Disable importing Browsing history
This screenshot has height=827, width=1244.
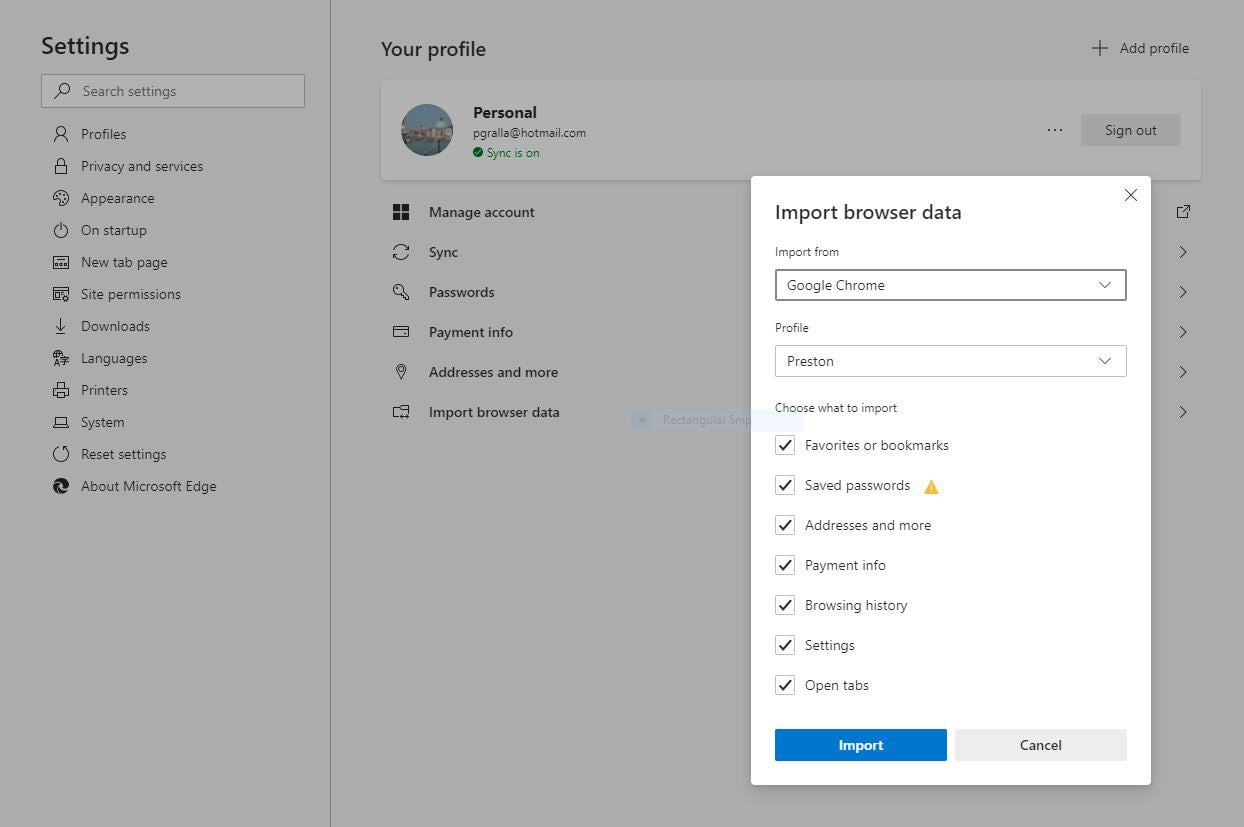click(785, 605)
